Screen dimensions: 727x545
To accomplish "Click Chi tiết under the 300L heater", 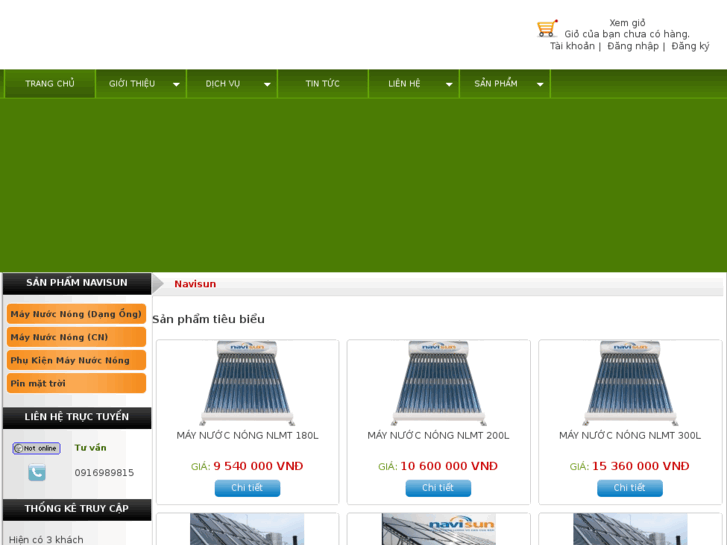I will (x=630, y=488).
